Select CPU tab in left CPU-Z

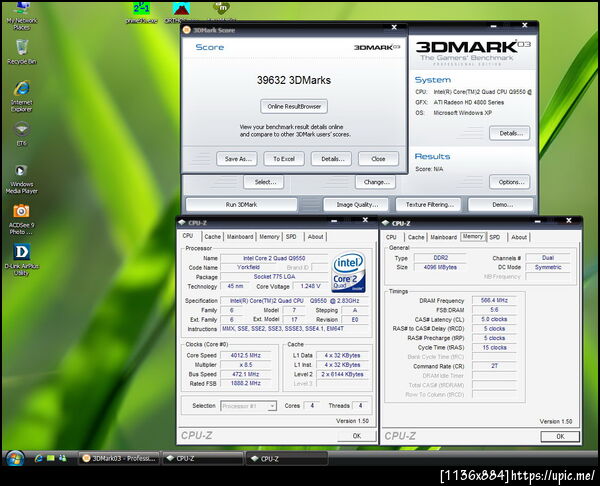coord(188,236)
